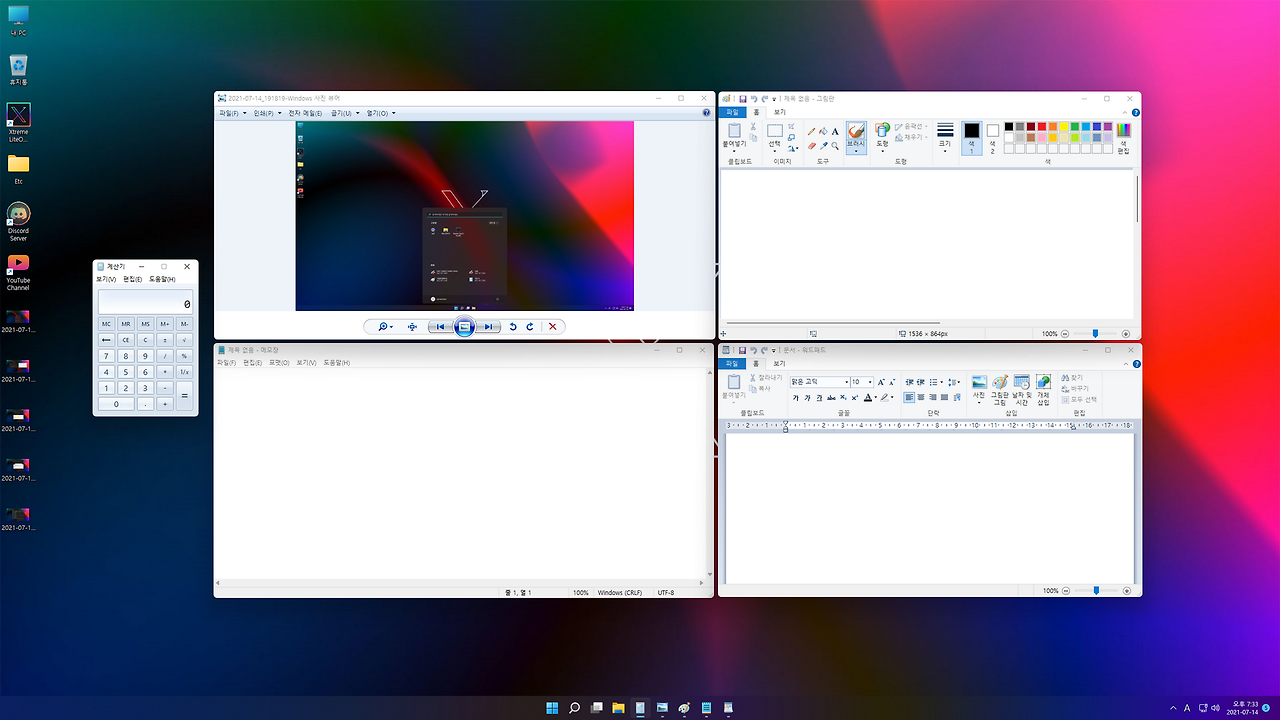Viewport: 1280px width, 720px height.
Task: Rotate the photo clockwise in Photo Viewer
Action: 530,326
